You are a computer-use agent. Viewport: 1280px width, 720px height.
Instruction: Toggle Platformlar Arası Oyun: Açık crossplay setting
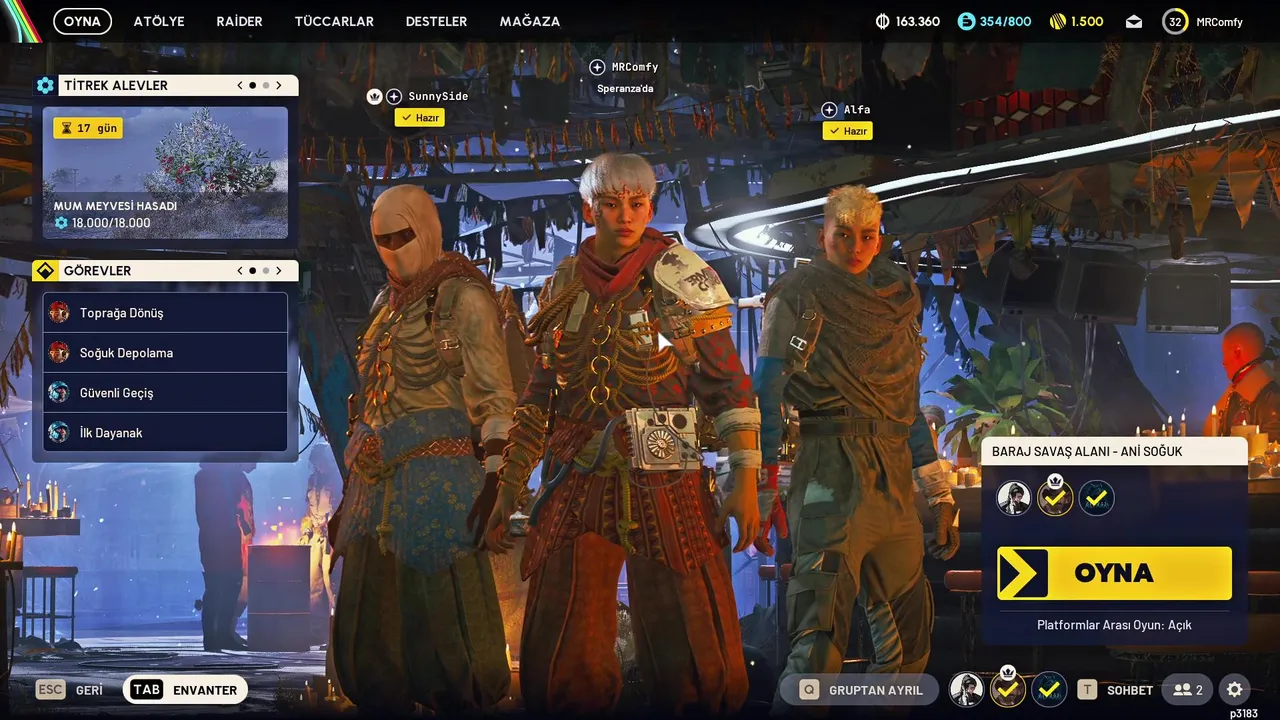coord(1114,625)
